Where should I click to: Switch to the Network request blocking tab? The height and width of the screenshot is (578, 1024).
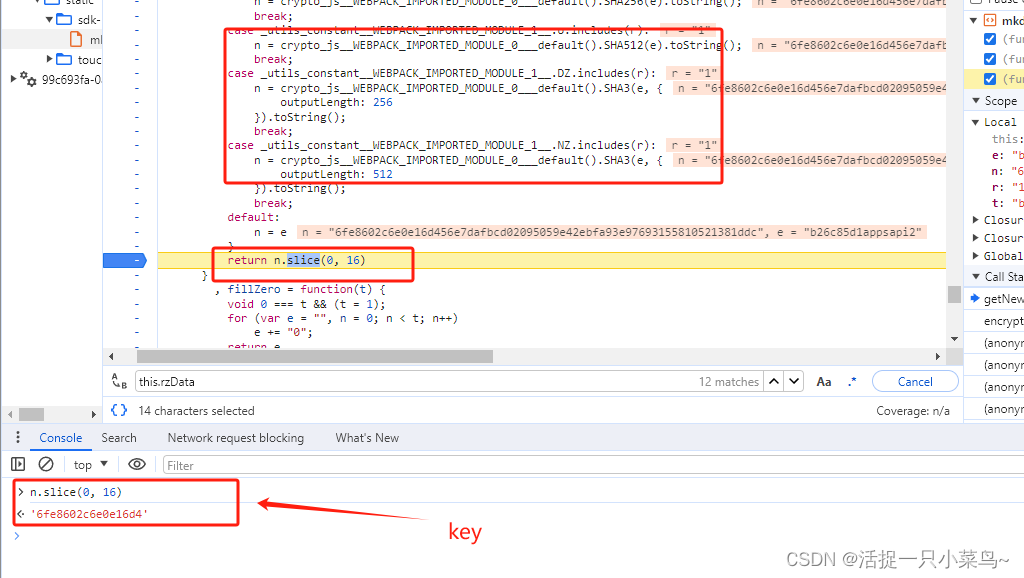(x=235, y=438)
